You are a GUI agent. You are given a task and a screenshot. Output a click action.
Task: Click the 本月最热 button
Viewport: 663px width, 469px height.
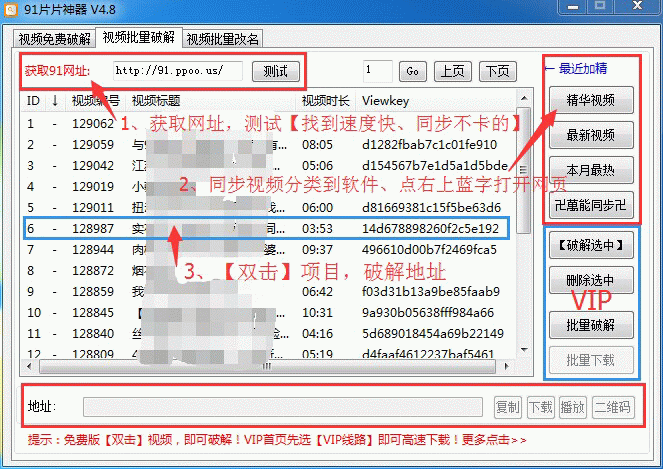click(591, 170)
